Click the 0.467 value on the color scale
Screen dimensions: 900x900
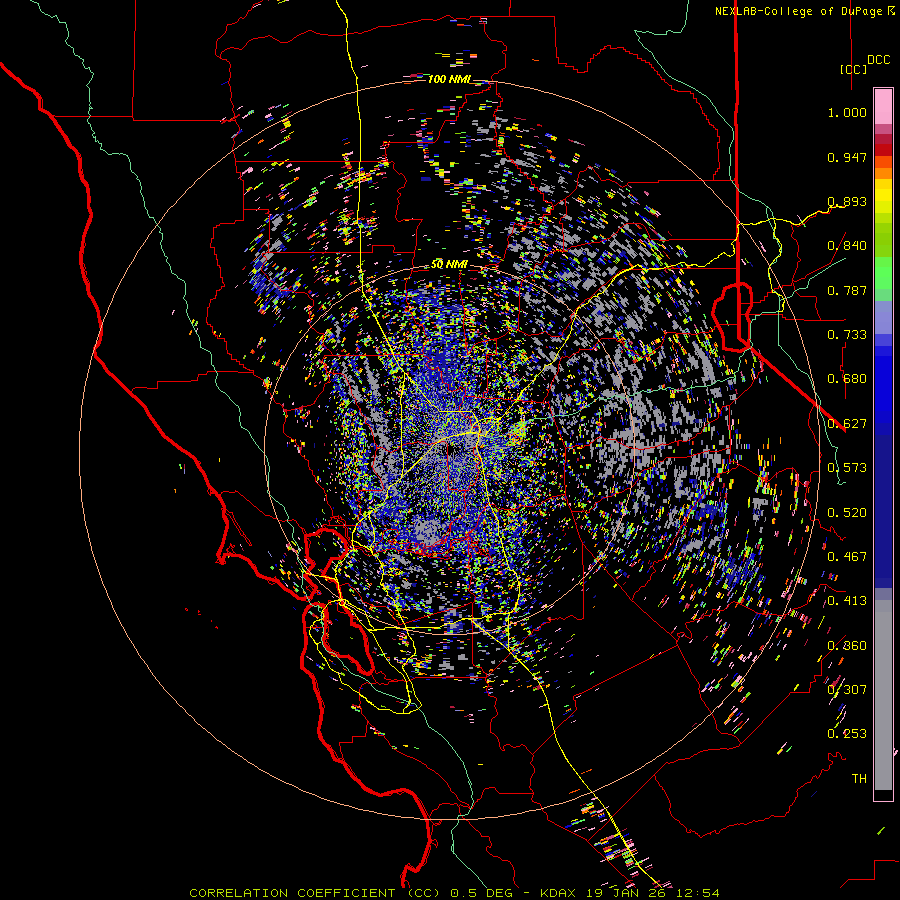(x=847, y=556)
